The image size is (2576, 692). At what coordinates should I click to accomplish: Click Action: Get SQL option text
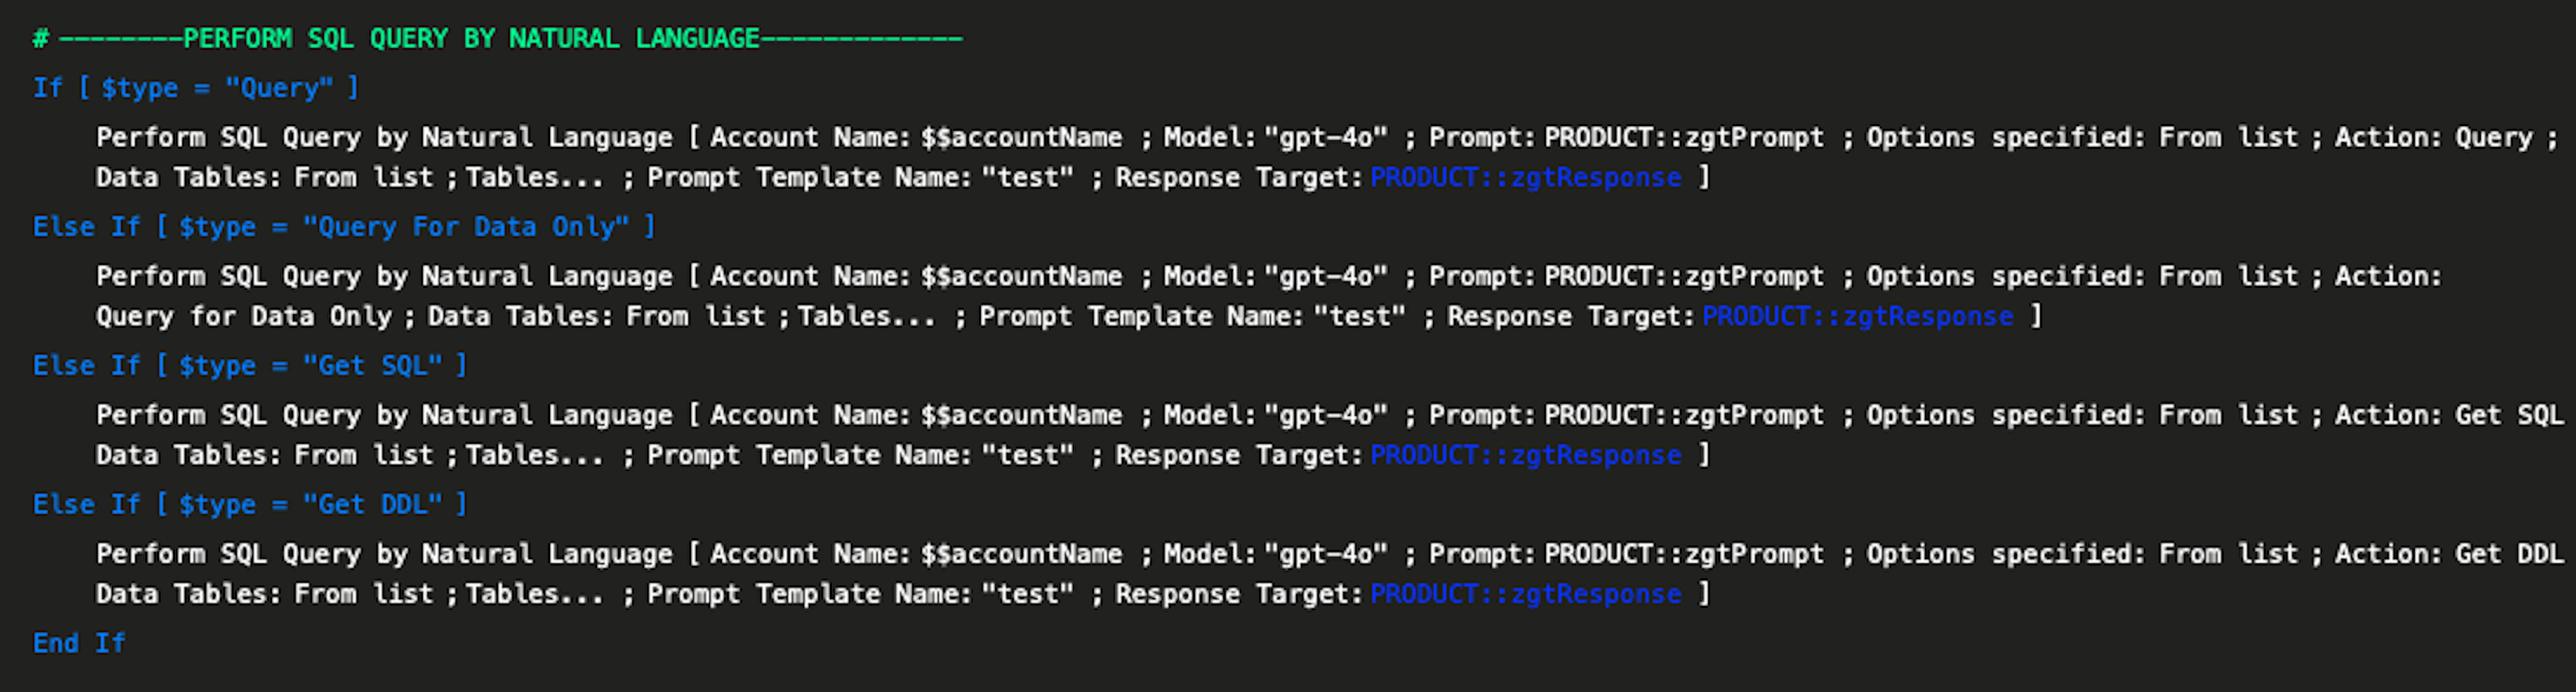tap(2449, 416)
